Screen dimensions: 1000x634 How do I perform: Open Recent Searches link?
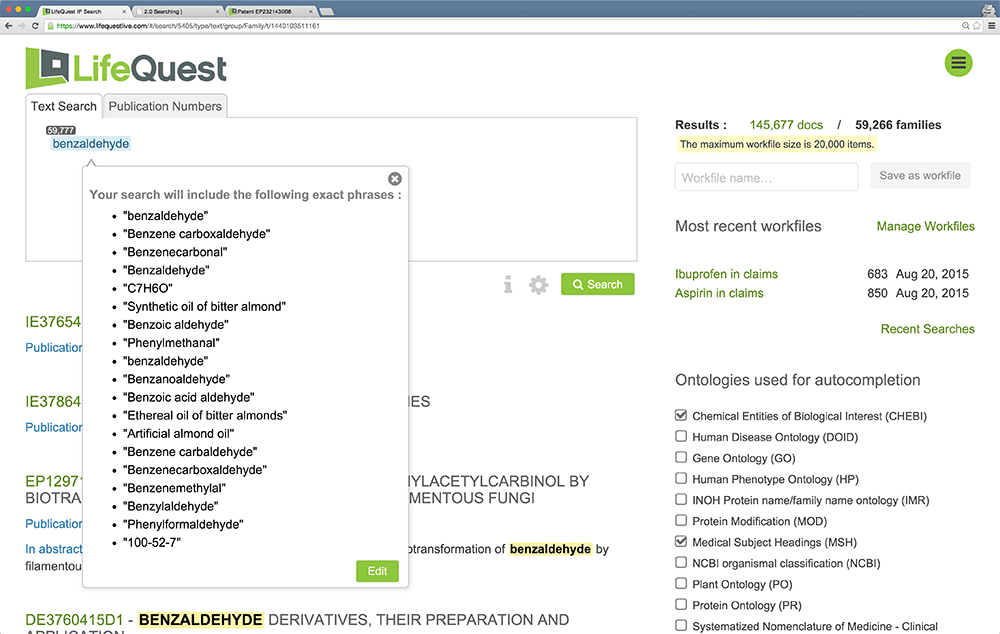[927, 328]
